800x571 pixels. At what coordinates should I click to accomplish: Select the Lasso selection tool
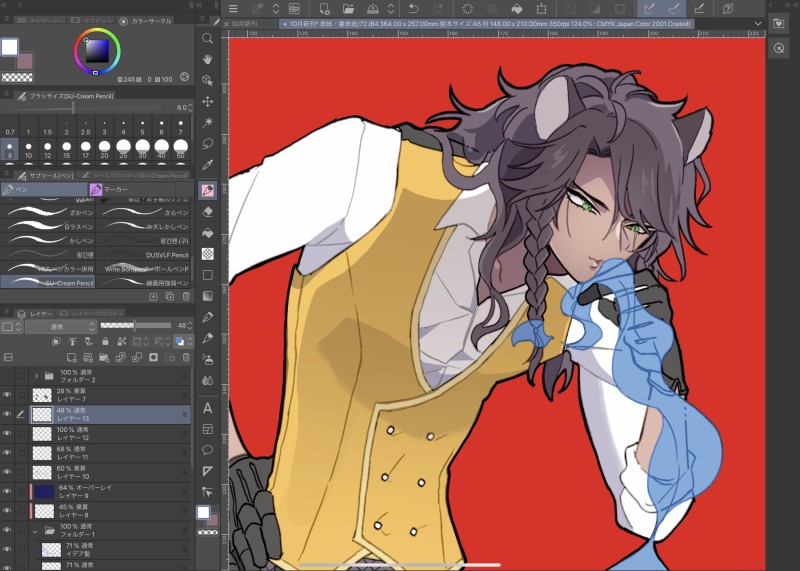[x=207, y=143]
